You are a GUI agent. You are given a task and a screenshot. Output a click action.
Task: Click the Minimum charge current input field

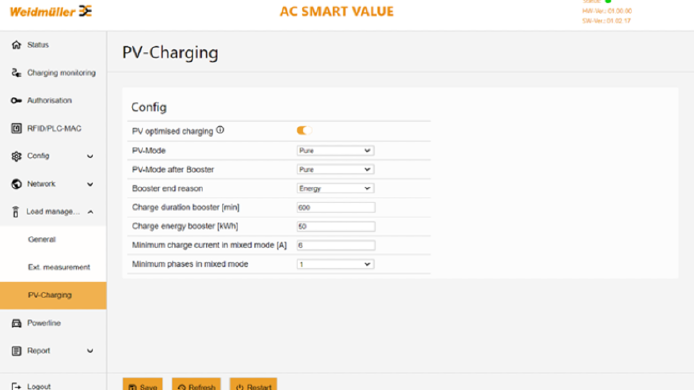[x=336, y=245]
